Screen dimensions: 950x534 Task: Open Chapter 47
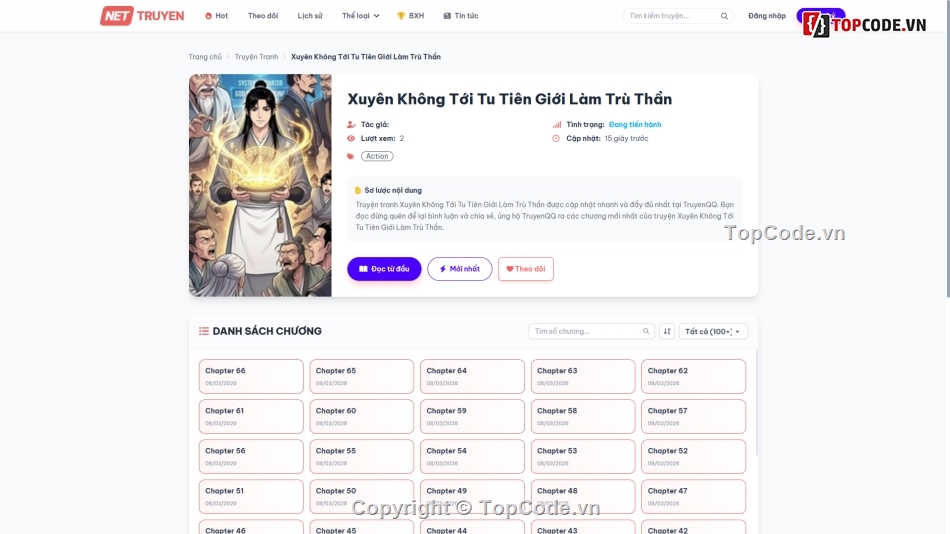693,496
